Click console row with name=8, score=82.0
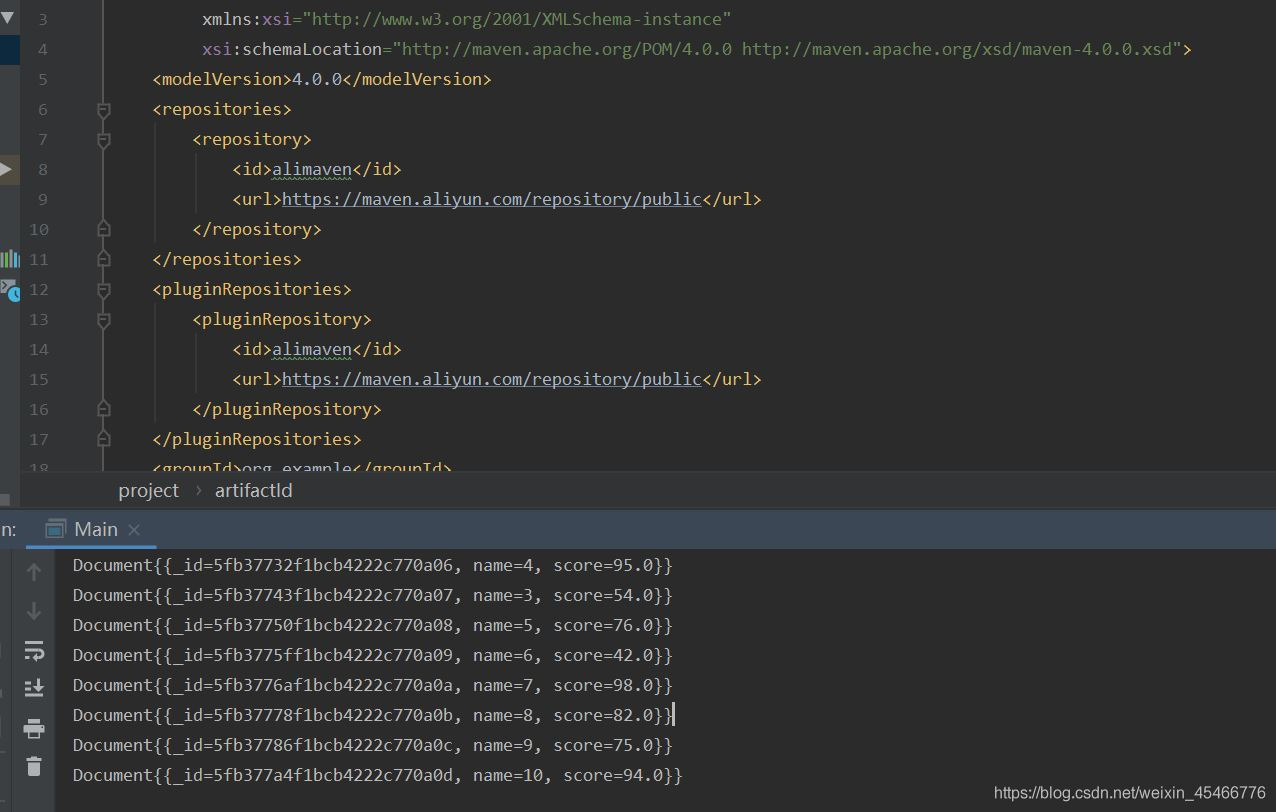The width and height of the screenshot is (1276, 812). click(x=372, y=715)
